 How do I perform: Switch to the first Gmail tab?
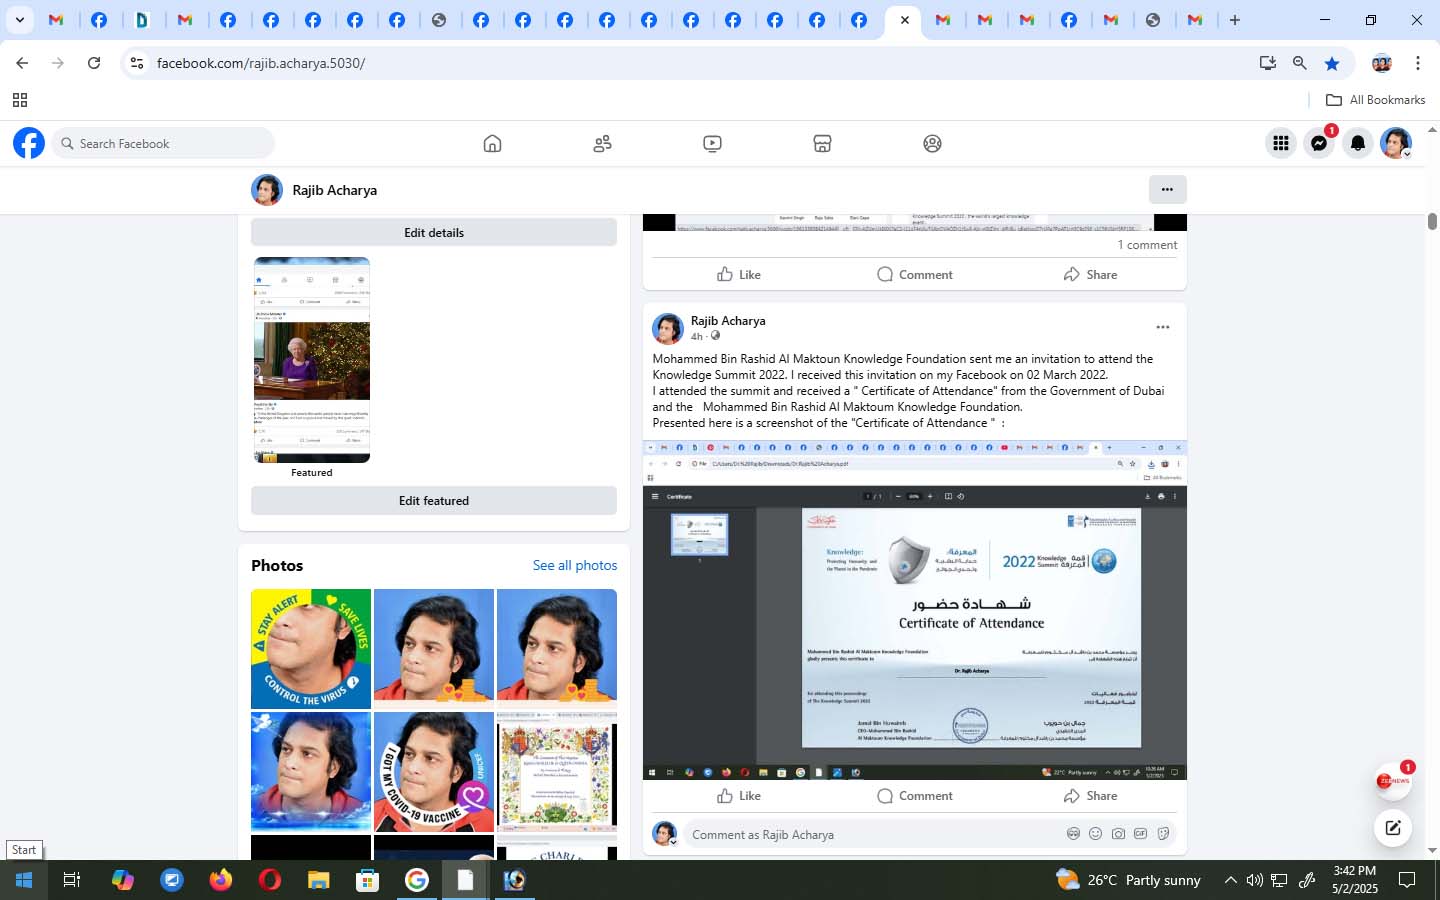click(x=57, y=20)
